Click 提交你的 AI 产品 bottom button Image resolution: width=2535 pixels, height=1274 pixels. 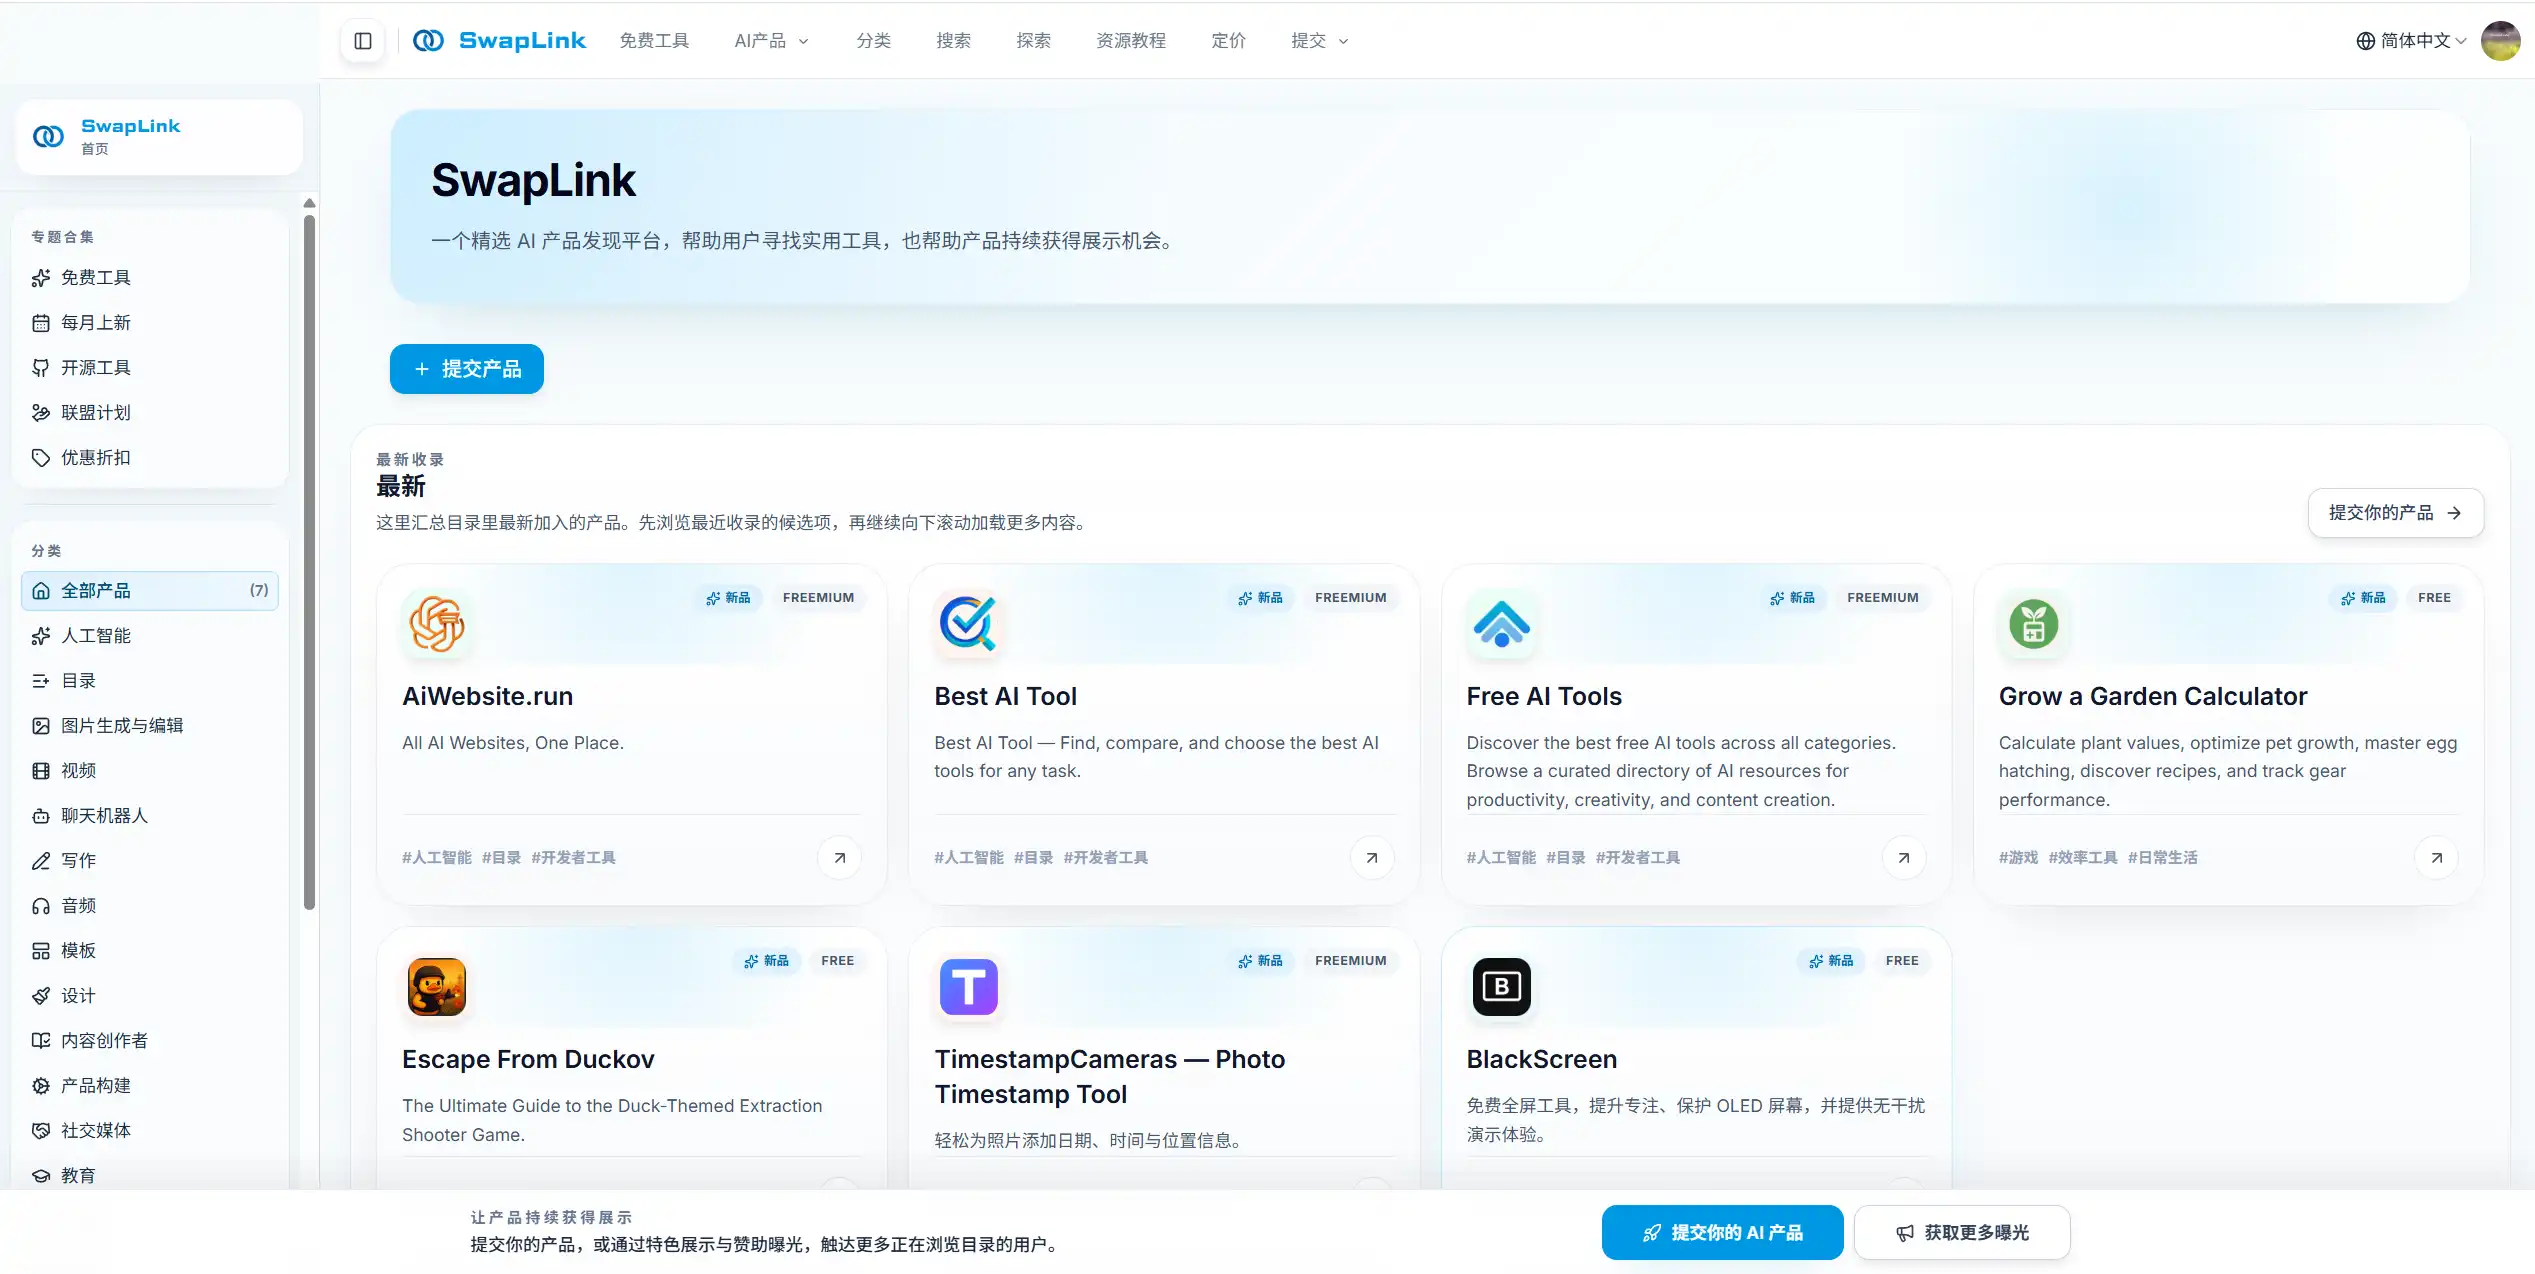coord(1722,1233)
